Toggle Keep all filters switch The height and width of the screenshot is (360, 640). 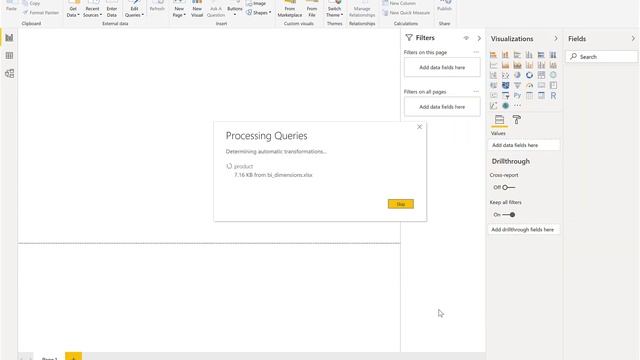[509, 215]
